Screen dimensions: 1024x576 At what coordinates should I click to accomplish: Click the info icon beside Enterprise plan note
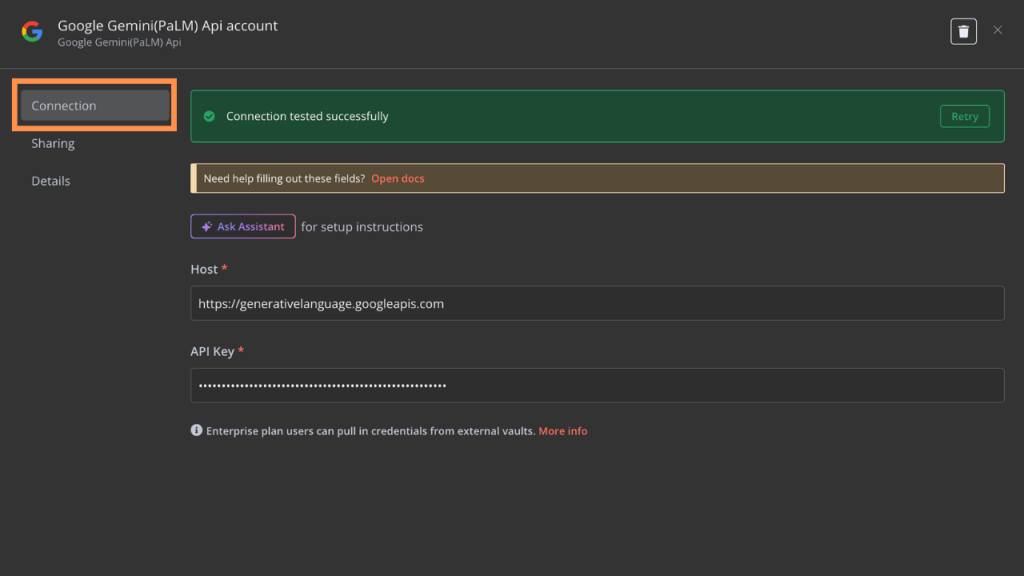[x=196, y=430]
